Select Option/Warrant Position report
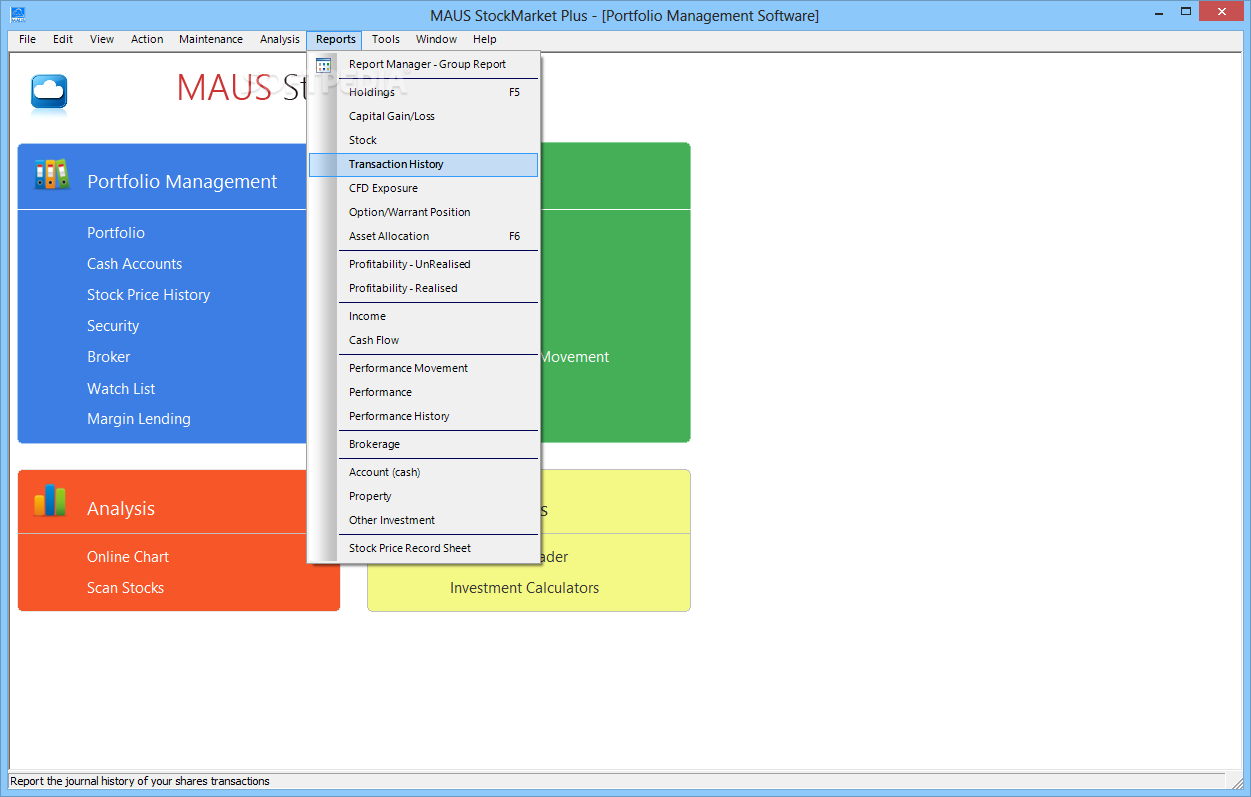Screen dimensions: 1251x797 click(x=423, y=212)
